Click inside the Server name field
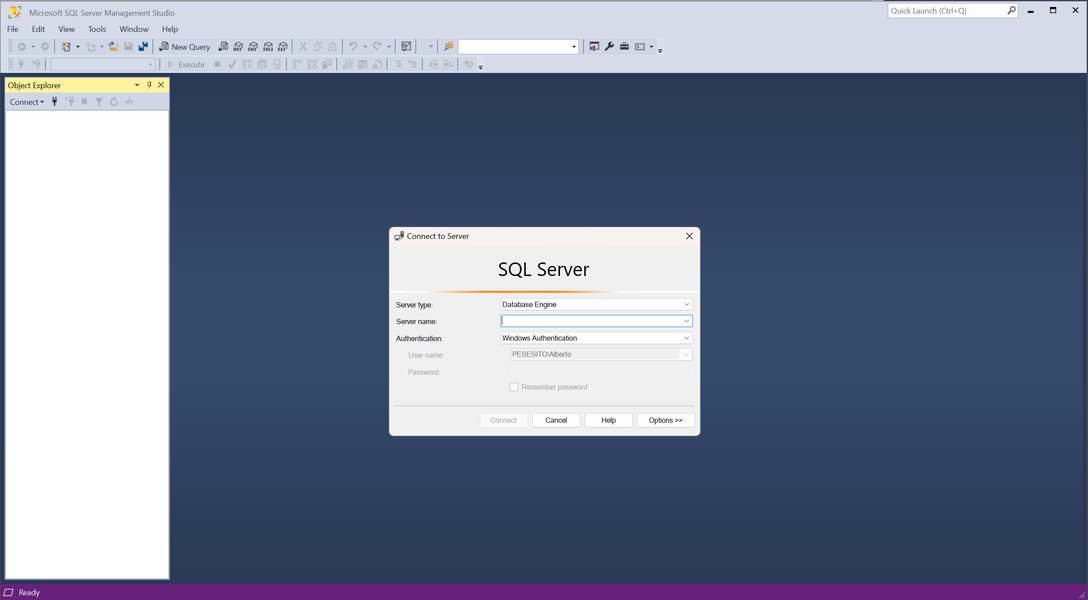 (x=590, y=322)
